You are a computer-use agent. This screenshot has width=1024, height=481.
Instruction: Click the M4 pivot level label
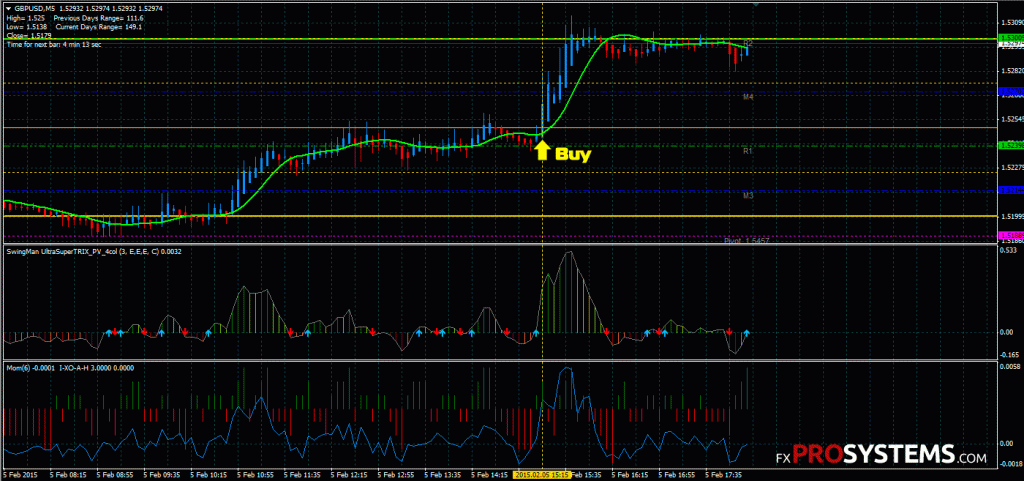tap(748, 97)
